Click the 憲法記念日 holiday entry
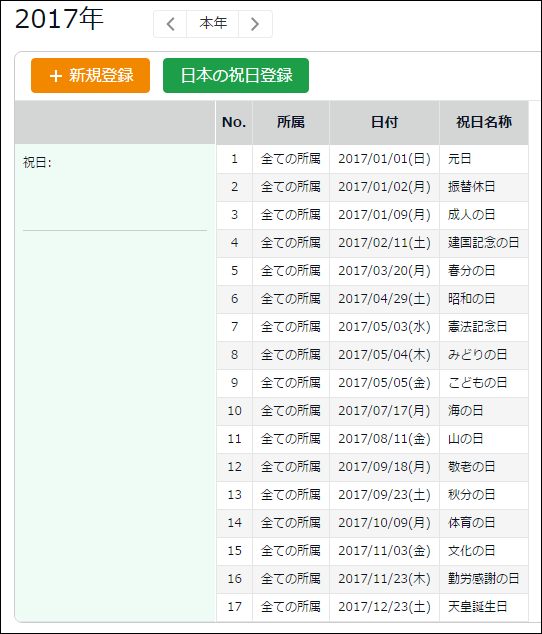The width and height of the screenshot is (542, 634). [x=477, y=327]
